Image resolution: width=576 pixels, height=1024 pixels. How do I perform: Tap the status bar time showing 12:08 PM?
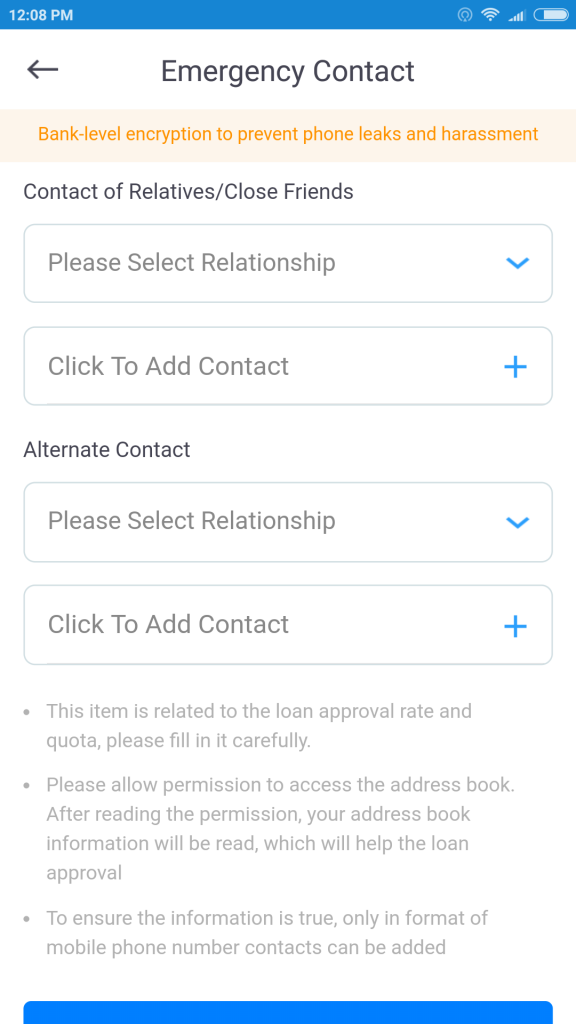click(40, 15)
